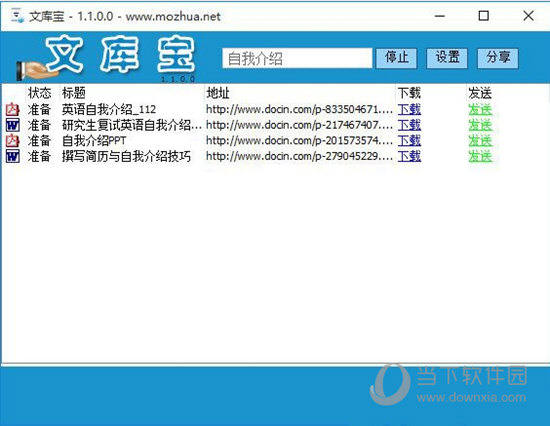Click address http://www.docin.com/p-279045229
Image resolution: width=550 pixels, height=426 pixels.
tap(299, 156)
